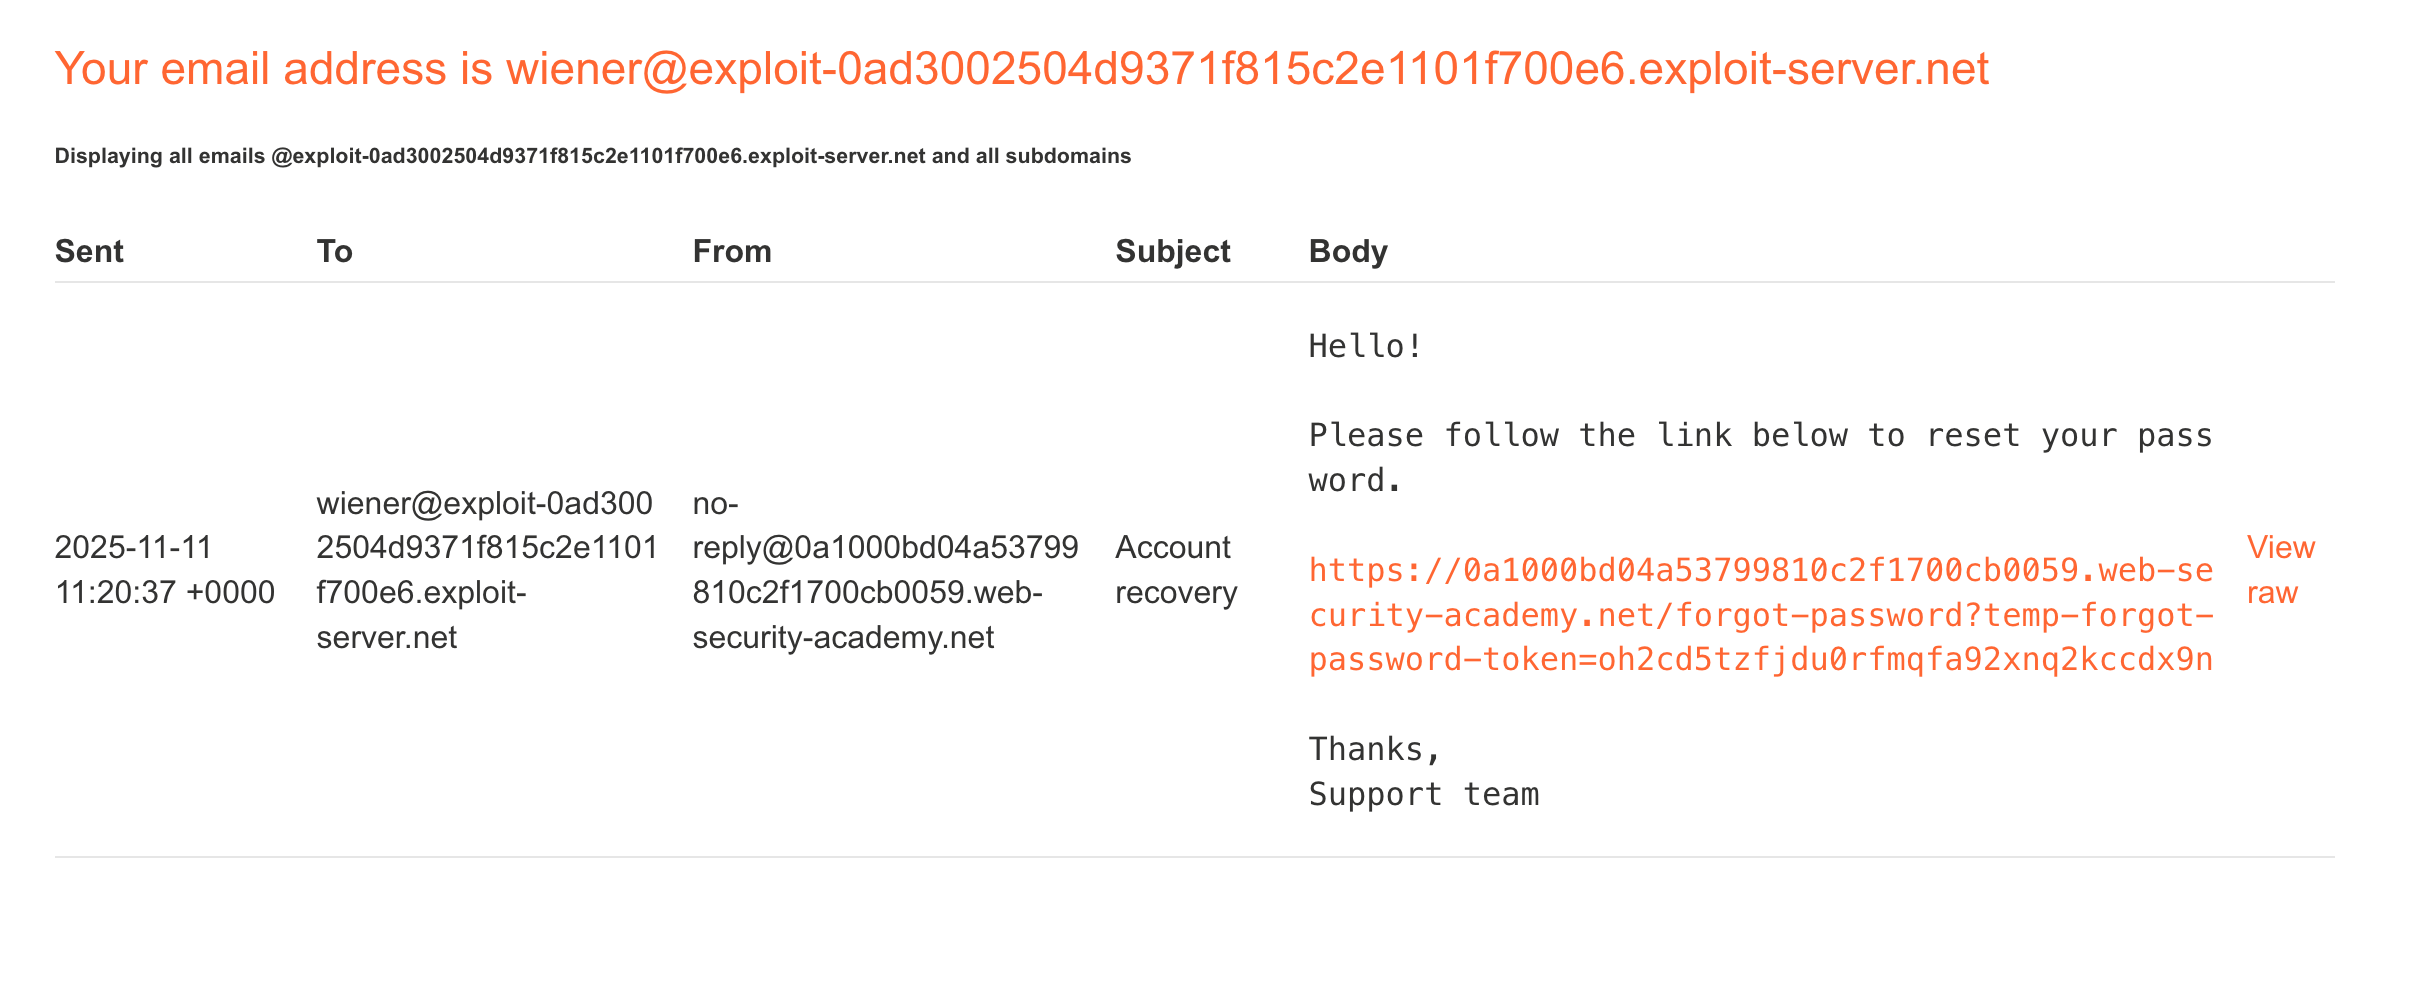Click the 'Displaying all emails' notice text
Screen dimensions: 2420x1000
point(160,156)
